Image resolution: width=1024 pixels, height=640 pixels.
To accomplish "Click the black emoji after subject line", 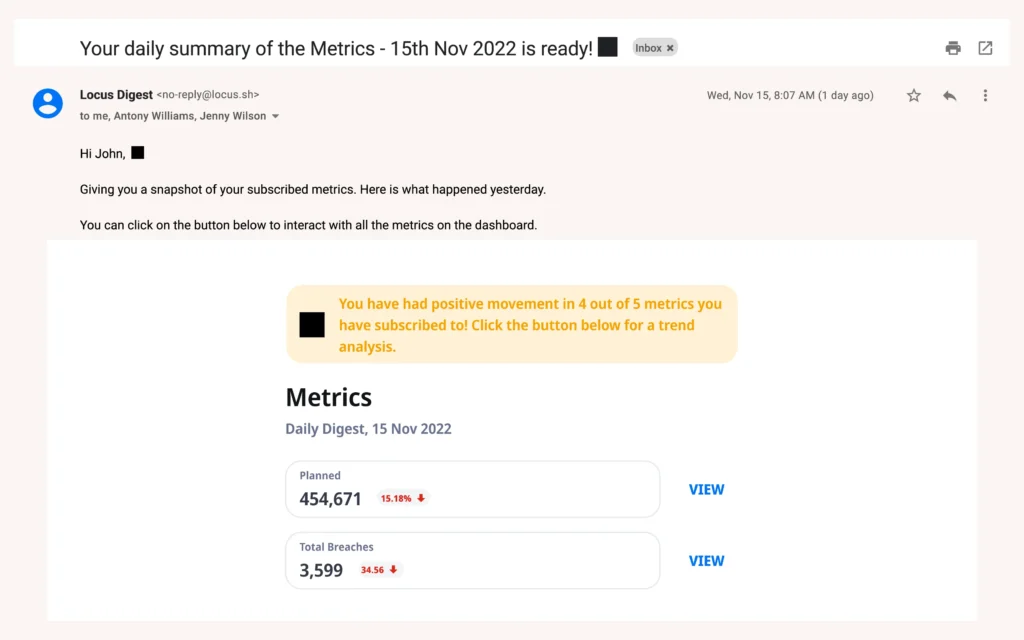I will point(607,47).
